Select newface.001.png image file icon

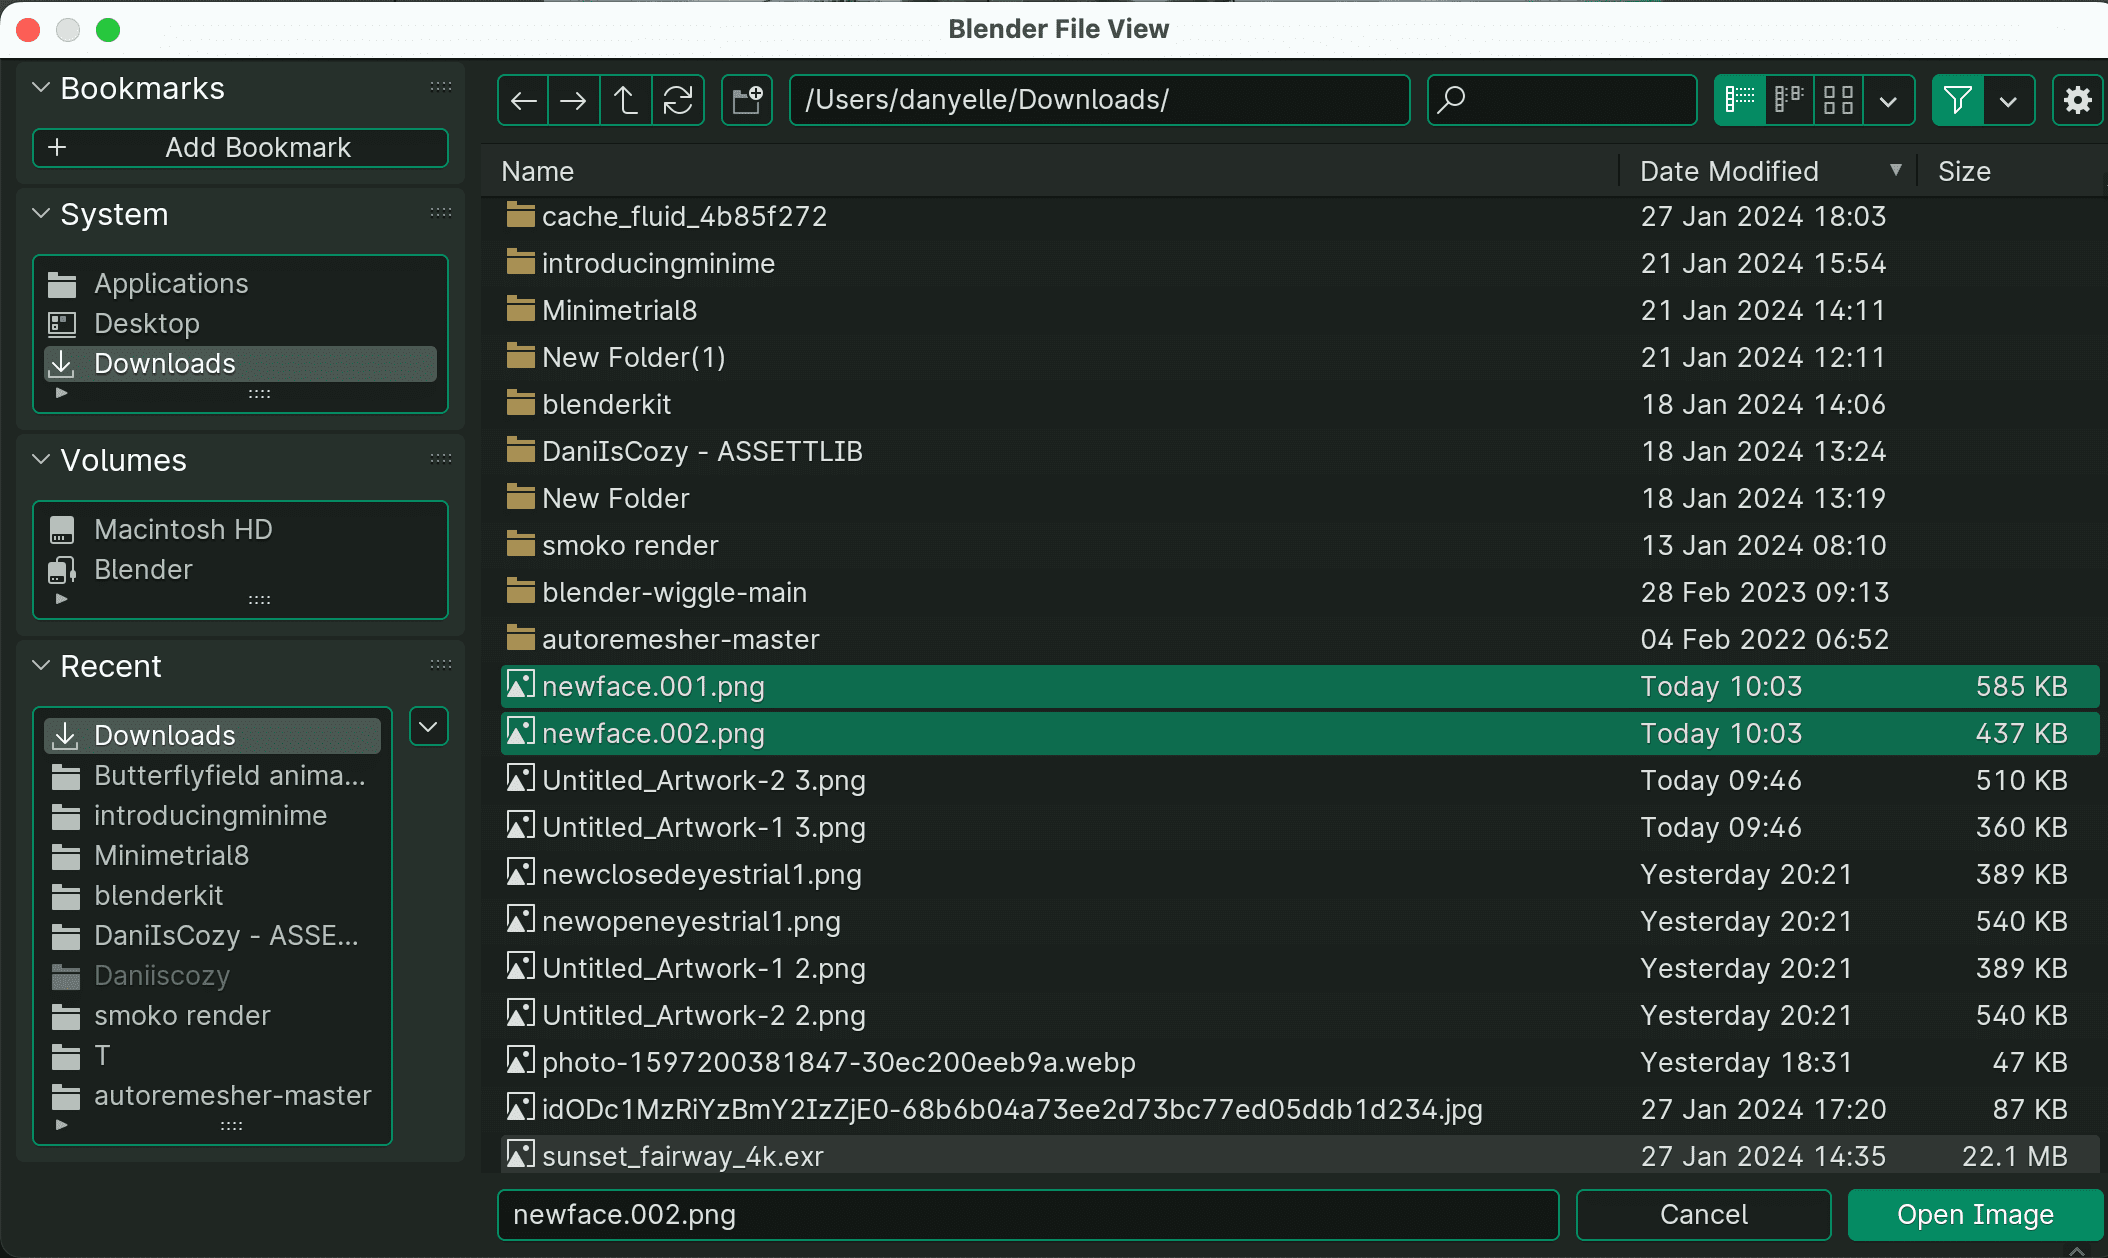[x=520, y=685]
